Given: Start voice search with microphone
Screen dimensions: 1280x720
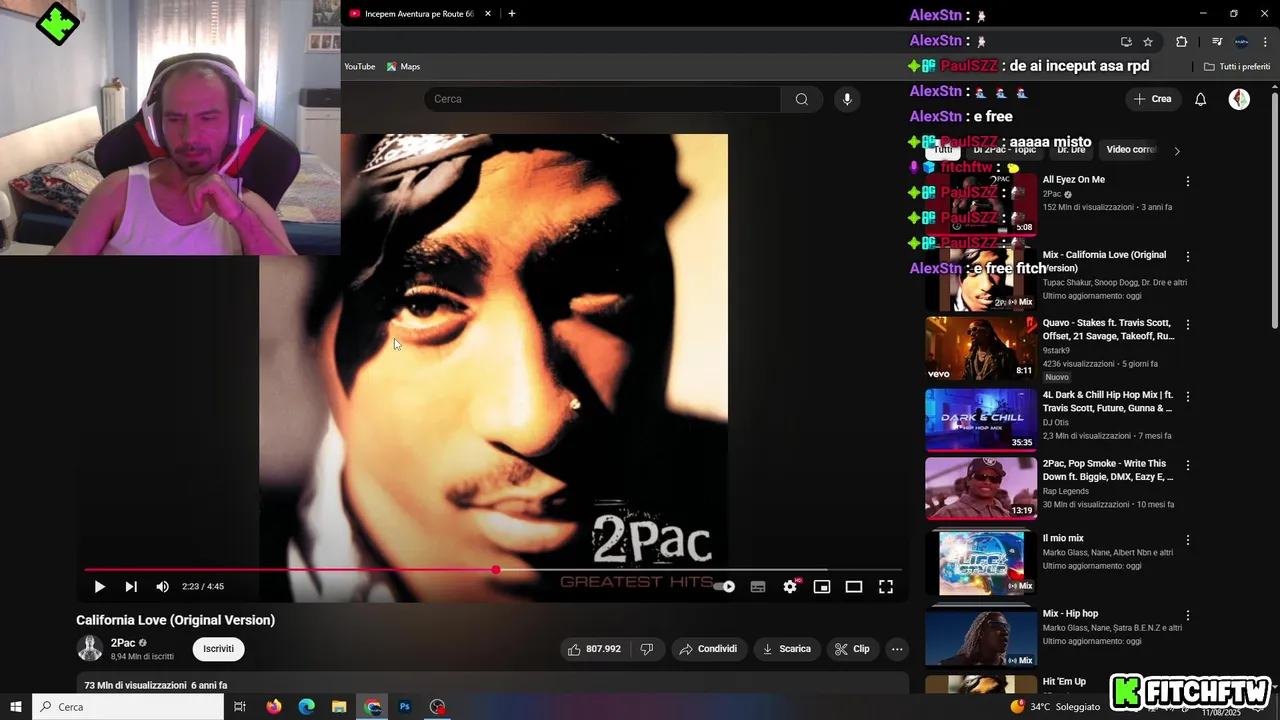Looking at the screenshot, I should click(x=847, y=99).
